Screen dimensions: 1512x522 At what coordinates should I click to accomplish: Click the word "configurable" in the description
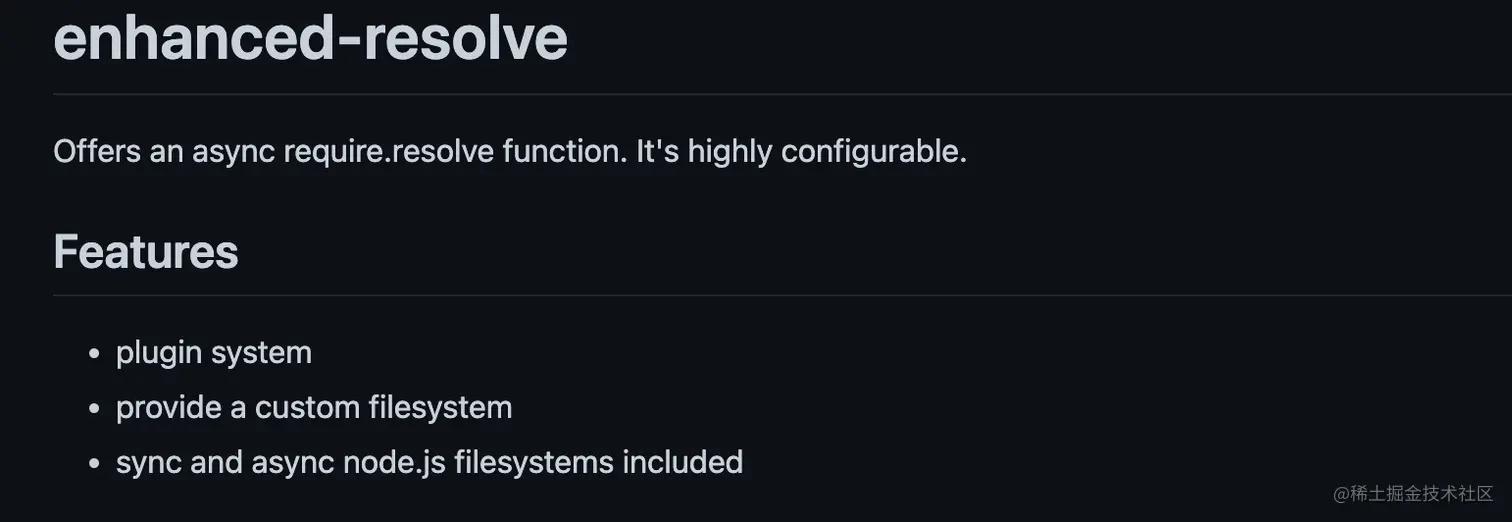click(870, 152)
